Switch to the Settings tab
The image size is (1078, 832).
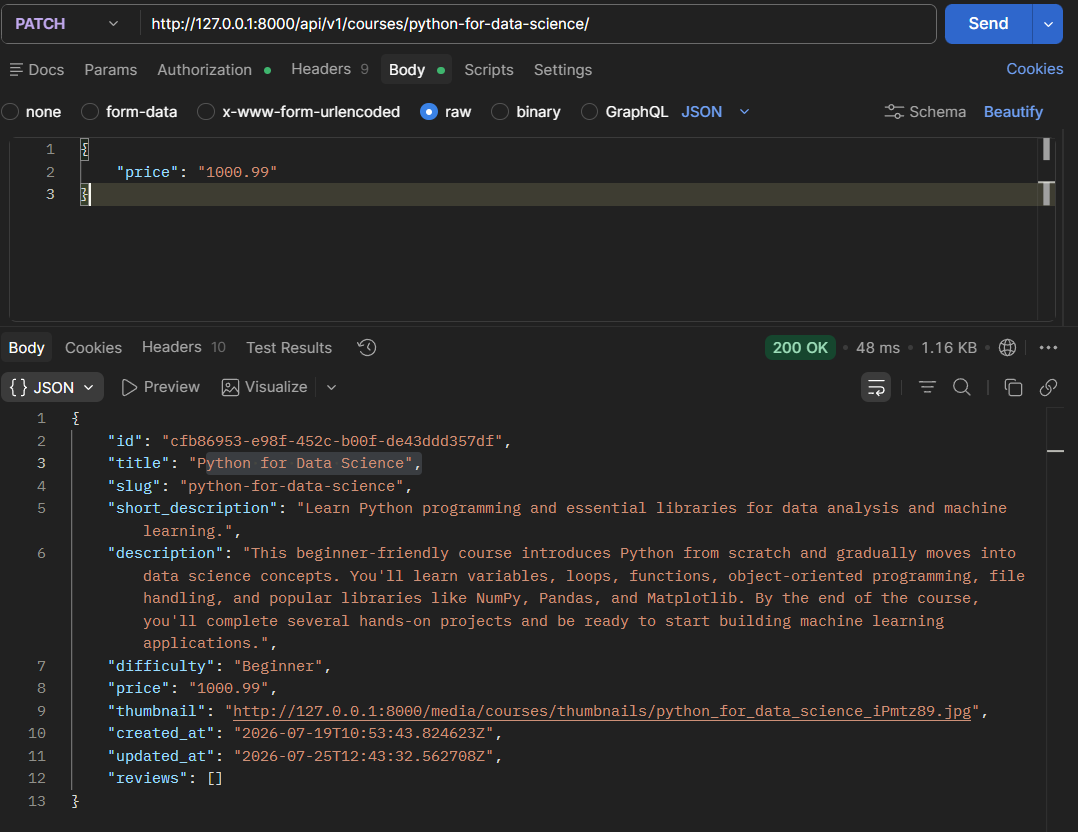point(563,70)
